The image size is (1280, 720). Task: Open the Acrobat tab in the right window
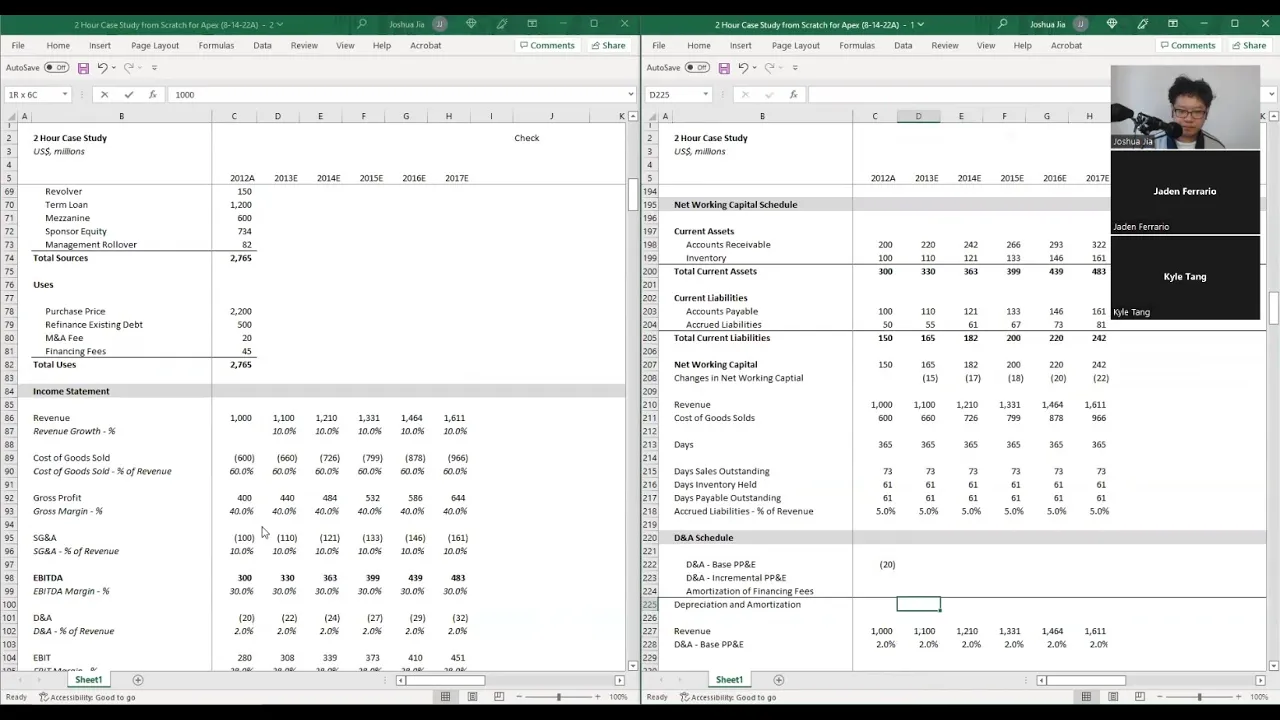click(x=1066, y=45)
